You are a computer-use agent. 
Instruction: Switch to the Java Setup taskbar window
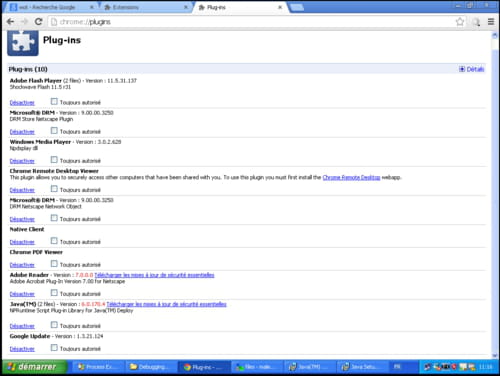tap(362, 367)
